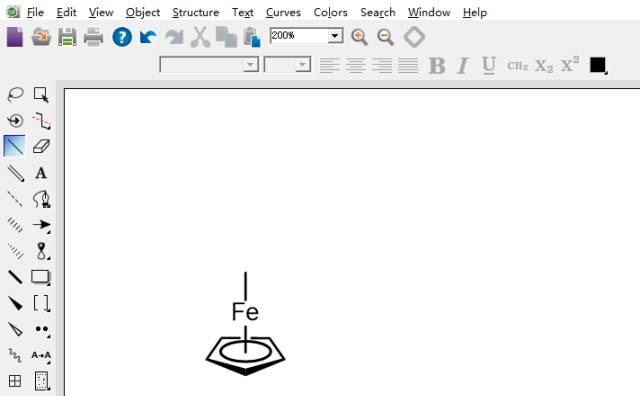Click the Save floppy disk icon
Screen dimensions: 640x396
coord(67,37)
